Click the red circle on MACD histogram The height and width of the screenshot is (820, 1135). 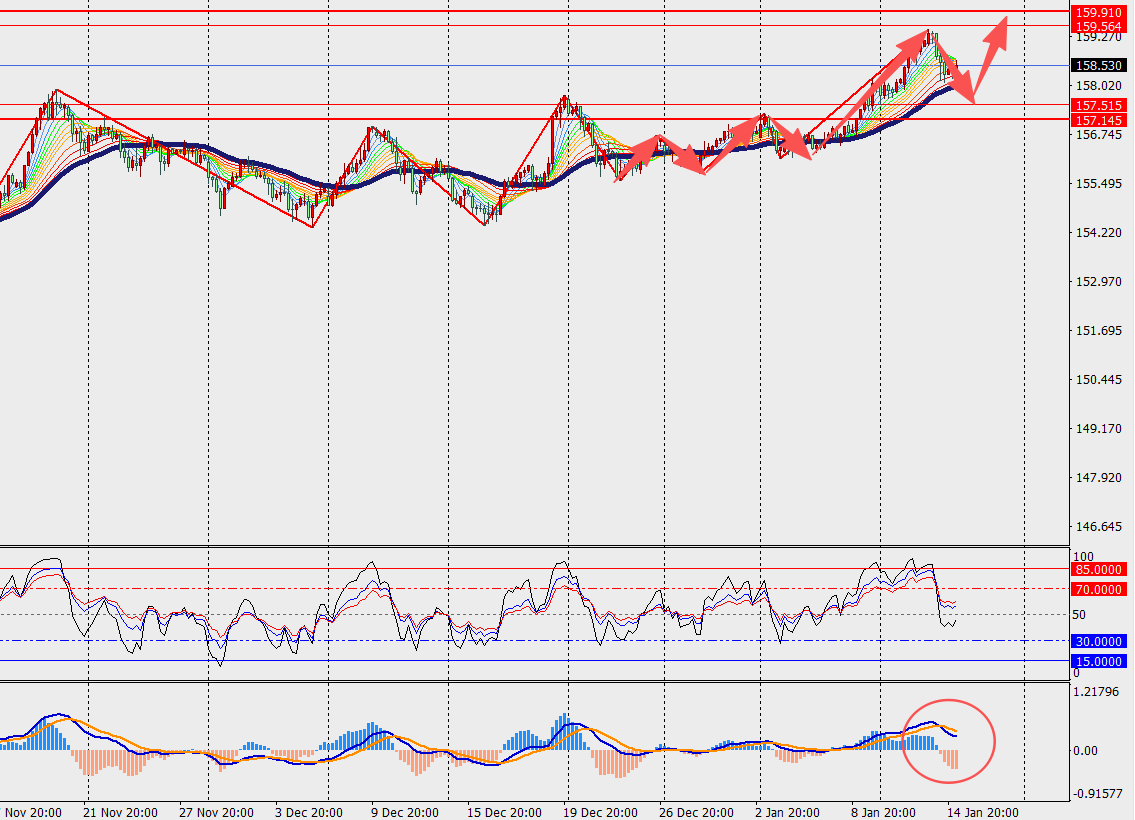tap(949, 741)
